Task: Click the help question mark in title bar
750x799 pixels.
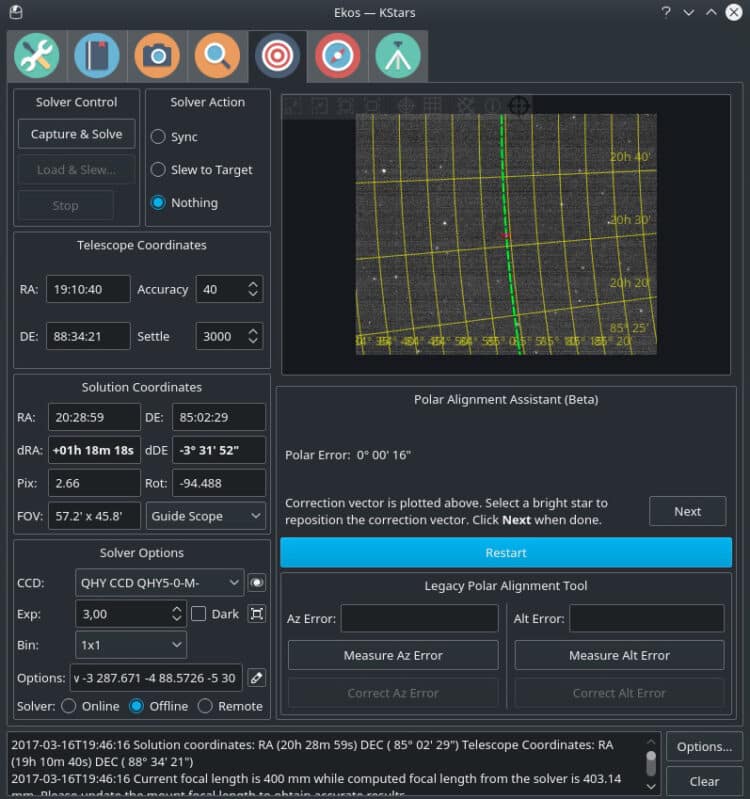Action: coord(666,12)
